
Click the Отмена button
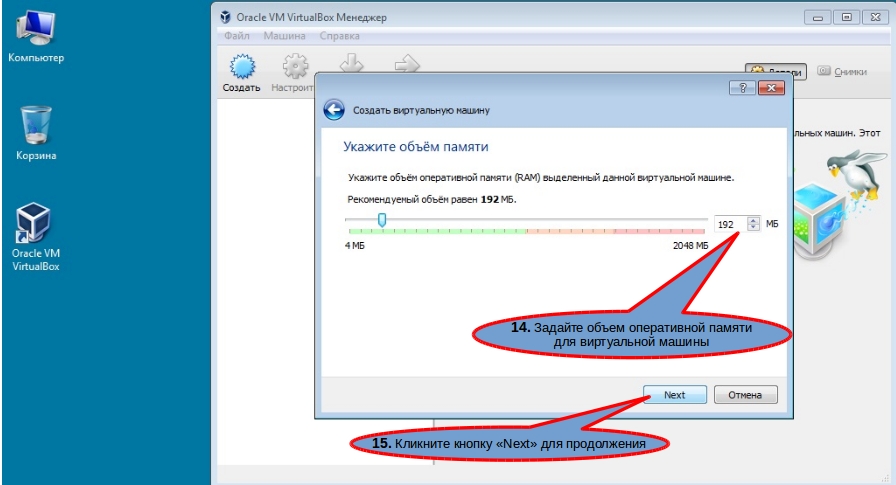pyautogui.click(x=745, y=395)
